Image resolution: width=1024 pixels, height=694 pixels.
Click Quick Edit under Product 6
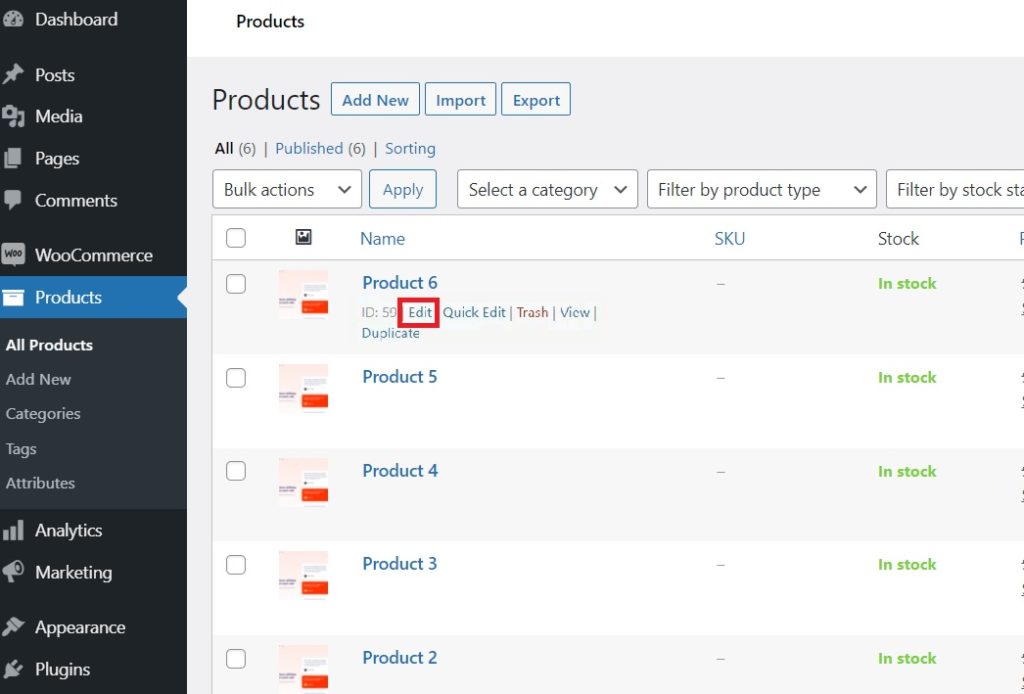click(x=474, y=312)
